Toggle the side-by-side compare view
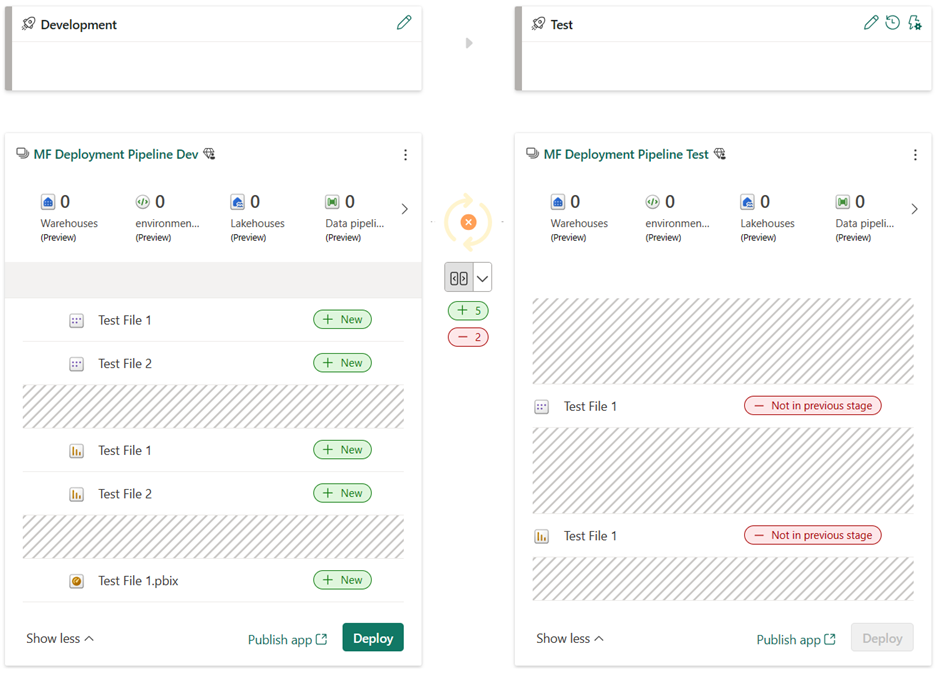This screenshot has width=940, height=677. click(461, 276)
